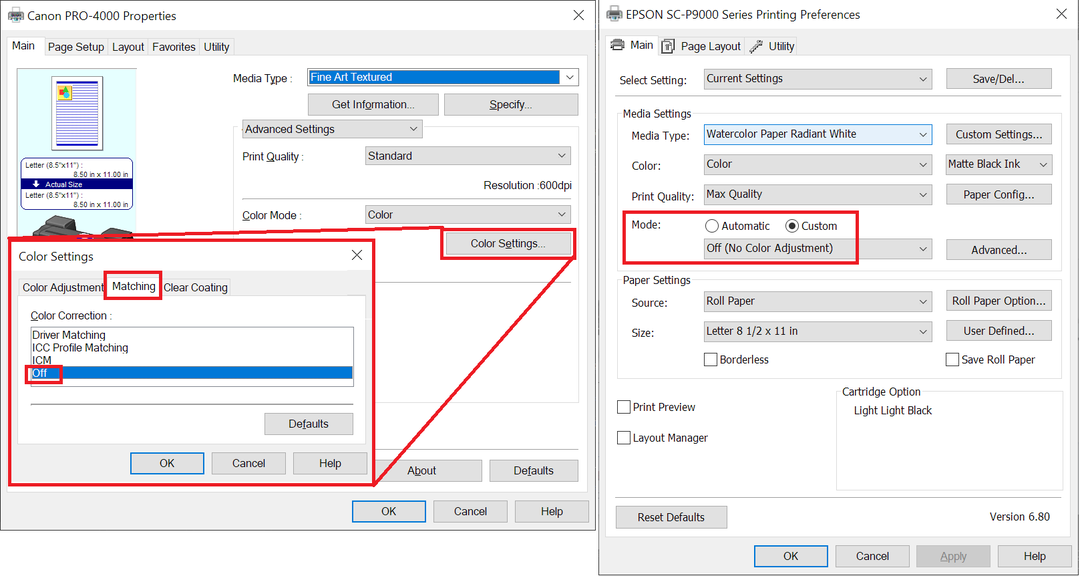Image resolution: width=1080 pixels, height=576 pixels.
Task: Open the Roll Paper Source dropdown
Action: click(818, 301)
